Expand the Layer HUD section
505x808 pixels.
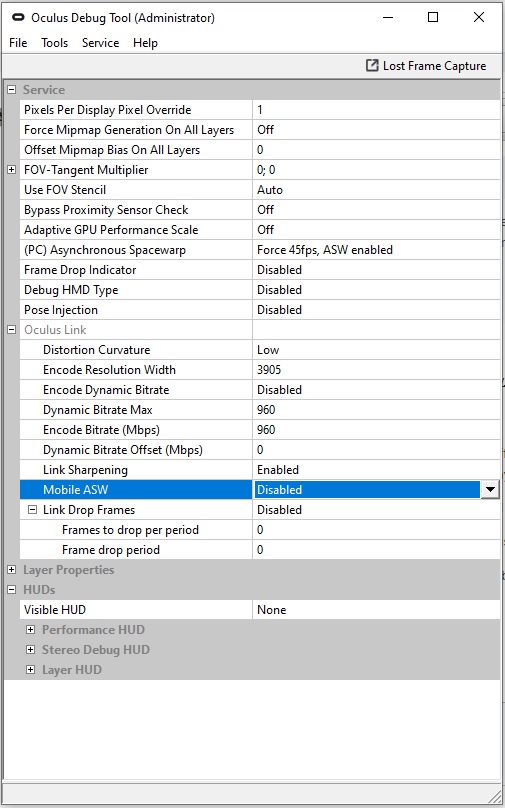(31, 670)
